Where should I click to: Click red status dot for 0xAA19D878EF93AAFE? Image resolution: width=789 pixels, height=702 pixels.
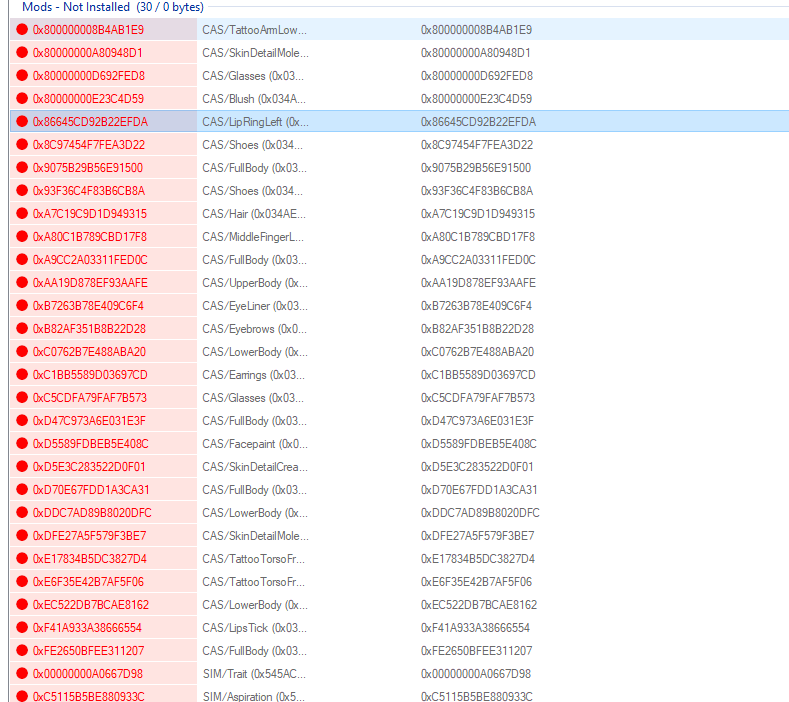22,282
